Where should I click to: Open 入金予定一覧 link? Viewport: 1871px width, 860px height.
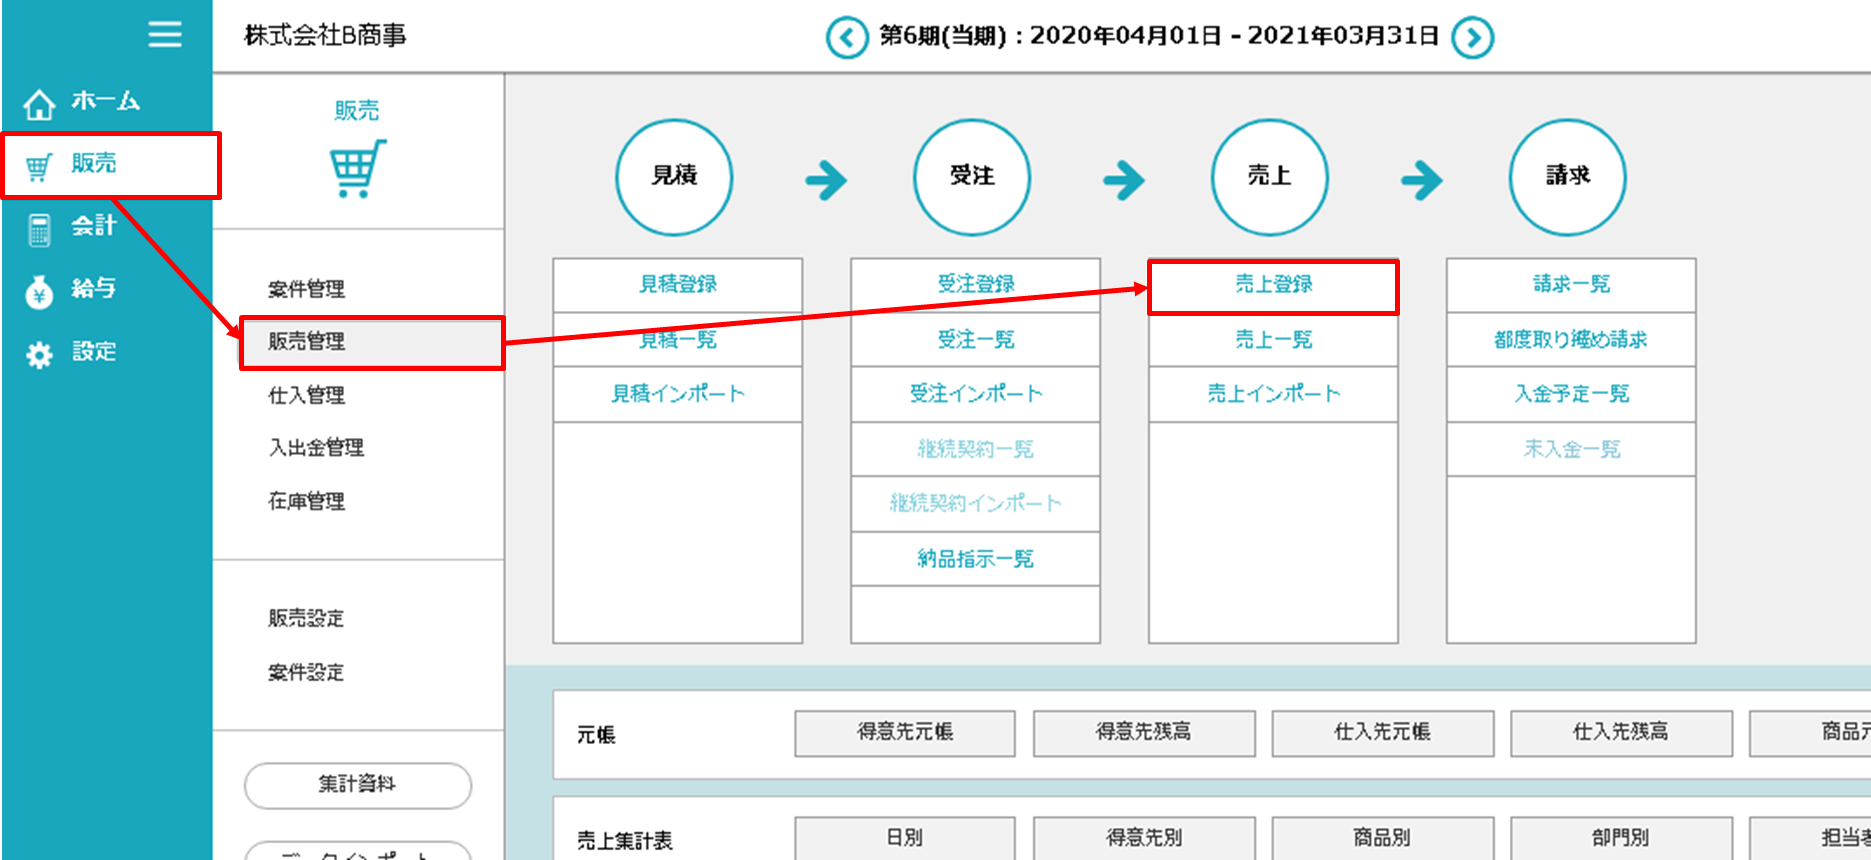pos(1571,394)
